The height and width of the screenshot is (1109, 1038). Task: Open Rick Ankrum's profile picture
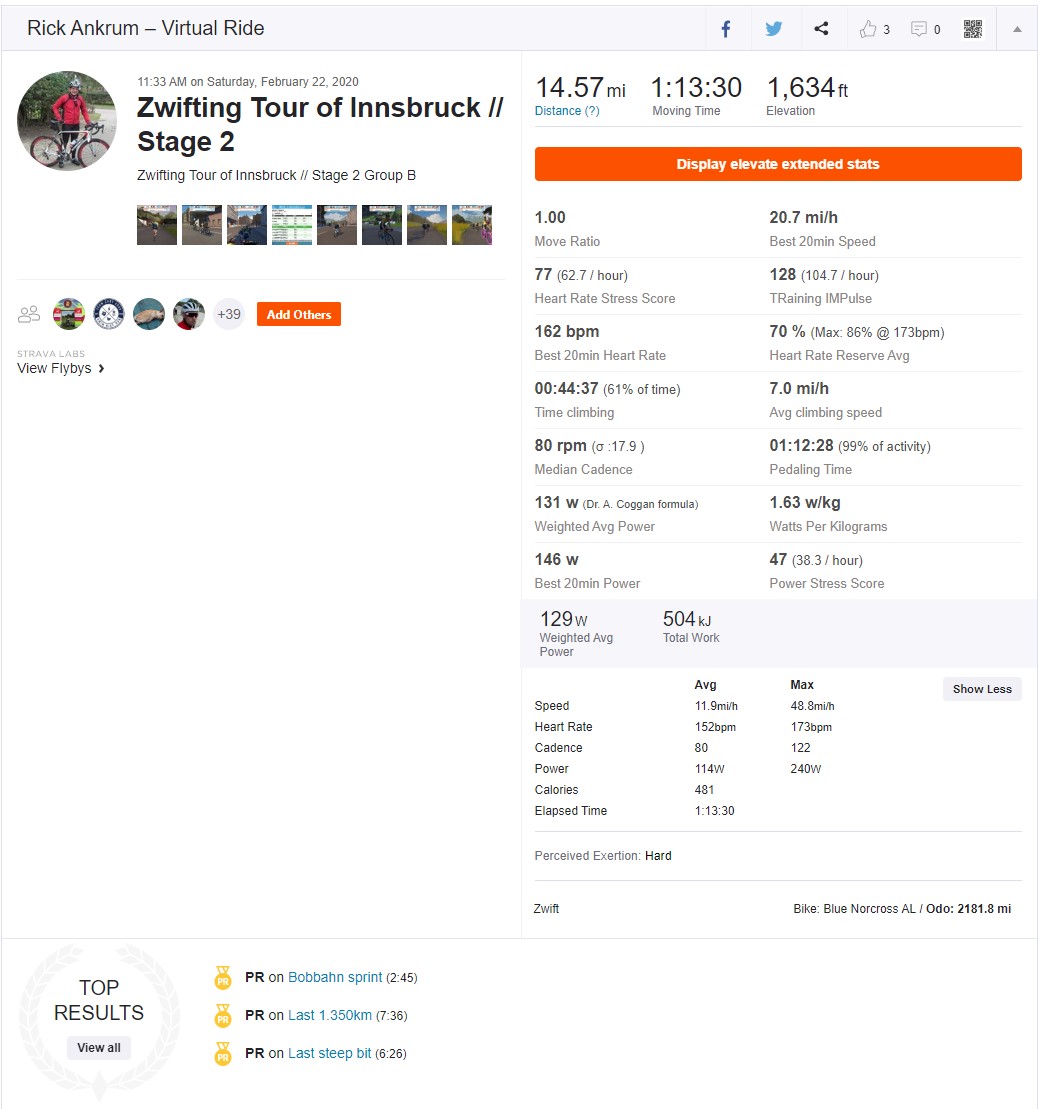click(67, 121)
